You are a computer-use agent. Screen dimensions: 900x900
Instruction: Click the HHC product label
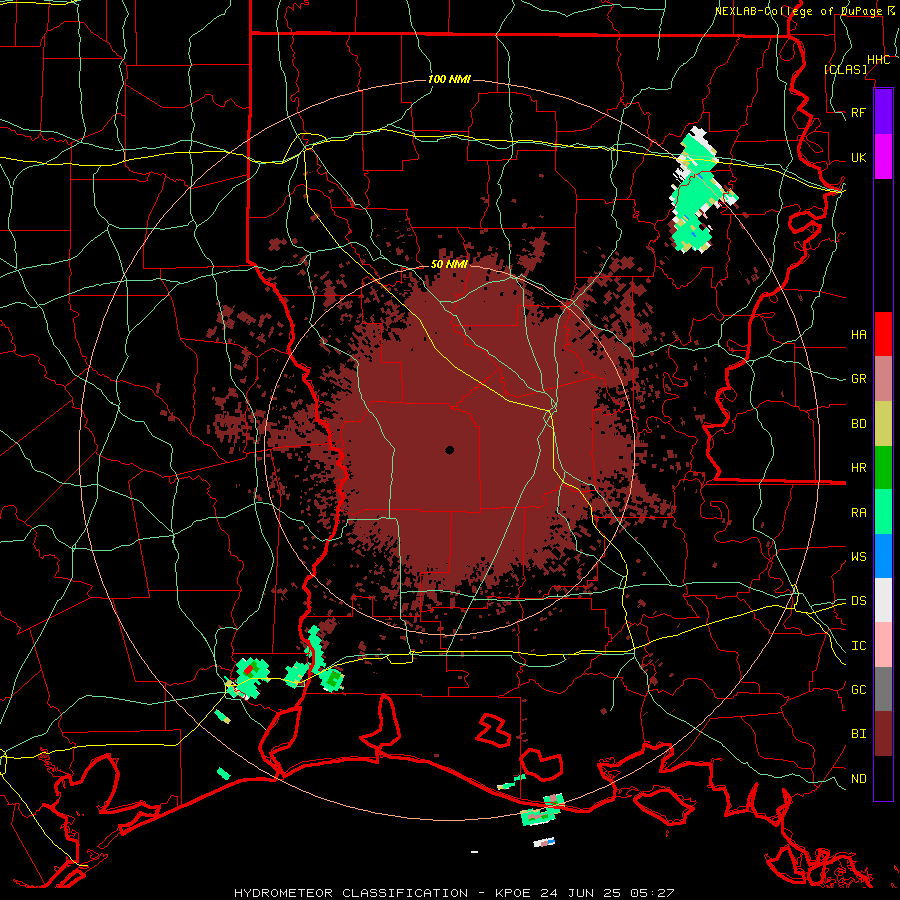(x=879, y=60)
